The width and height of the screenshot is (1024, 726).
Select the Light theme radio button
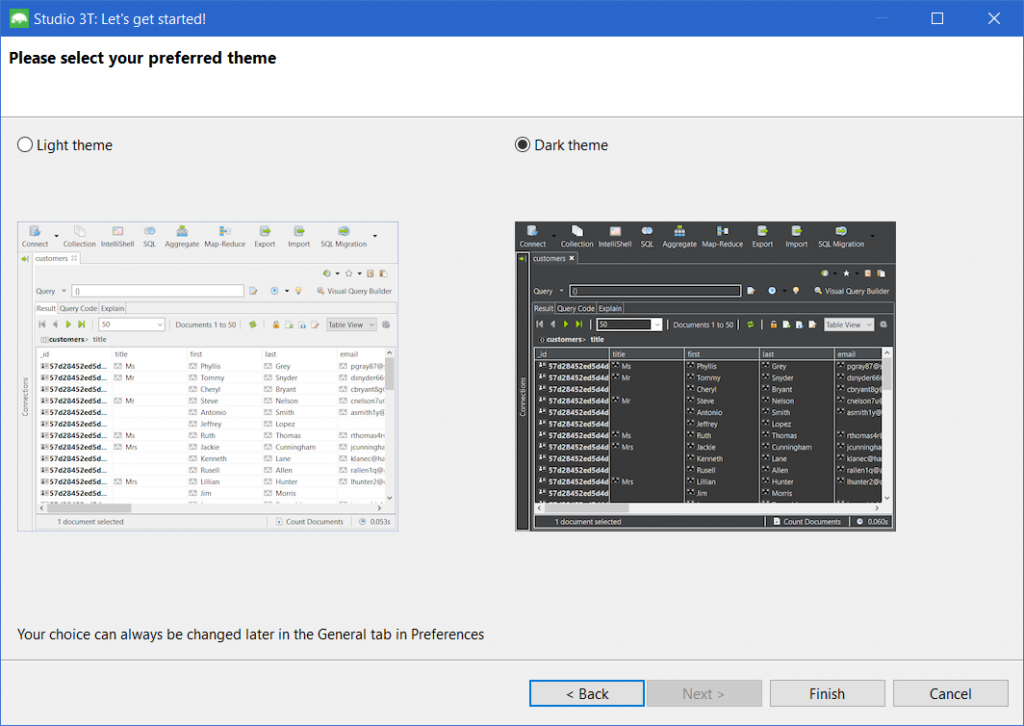click(x=25, y=145)
